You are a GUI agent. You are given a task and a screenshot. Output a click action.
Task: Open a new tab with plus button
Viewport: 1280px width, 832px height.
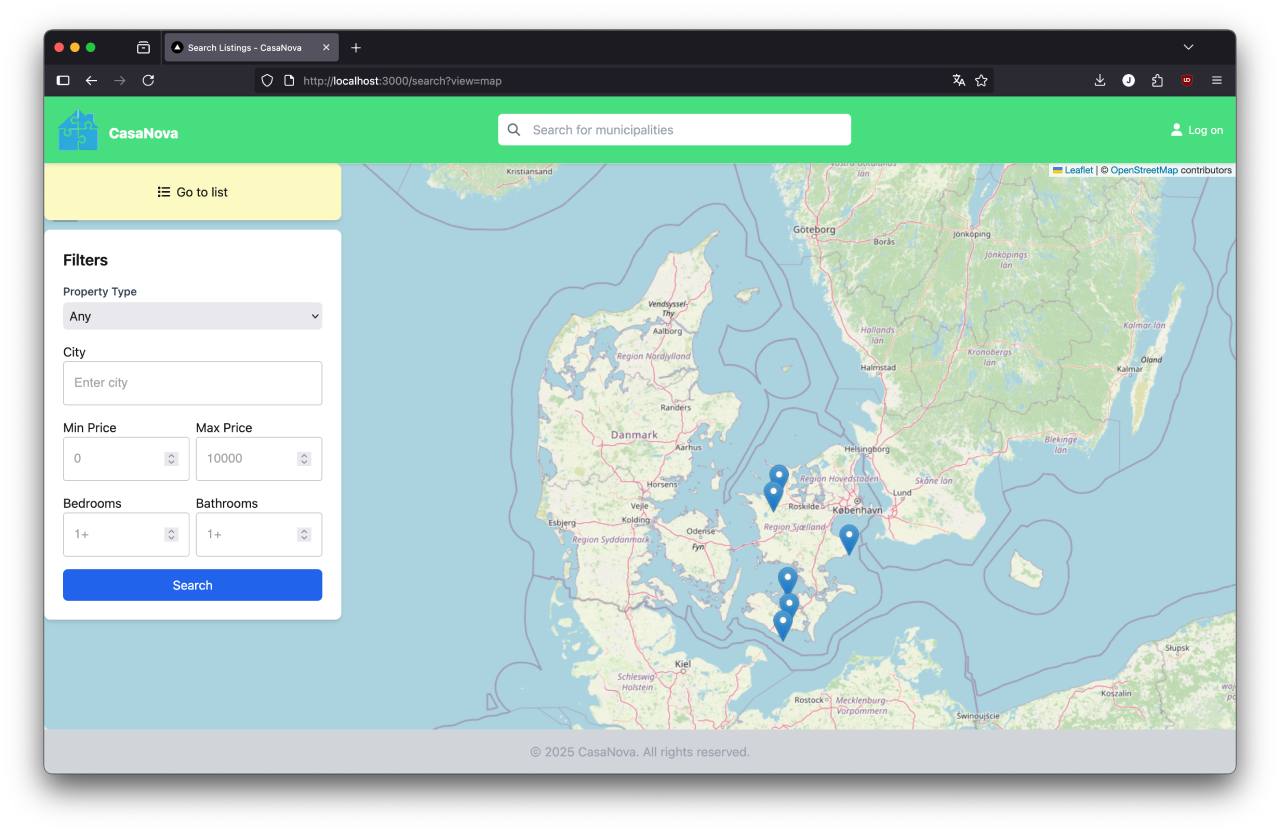[x=356, y=47]
